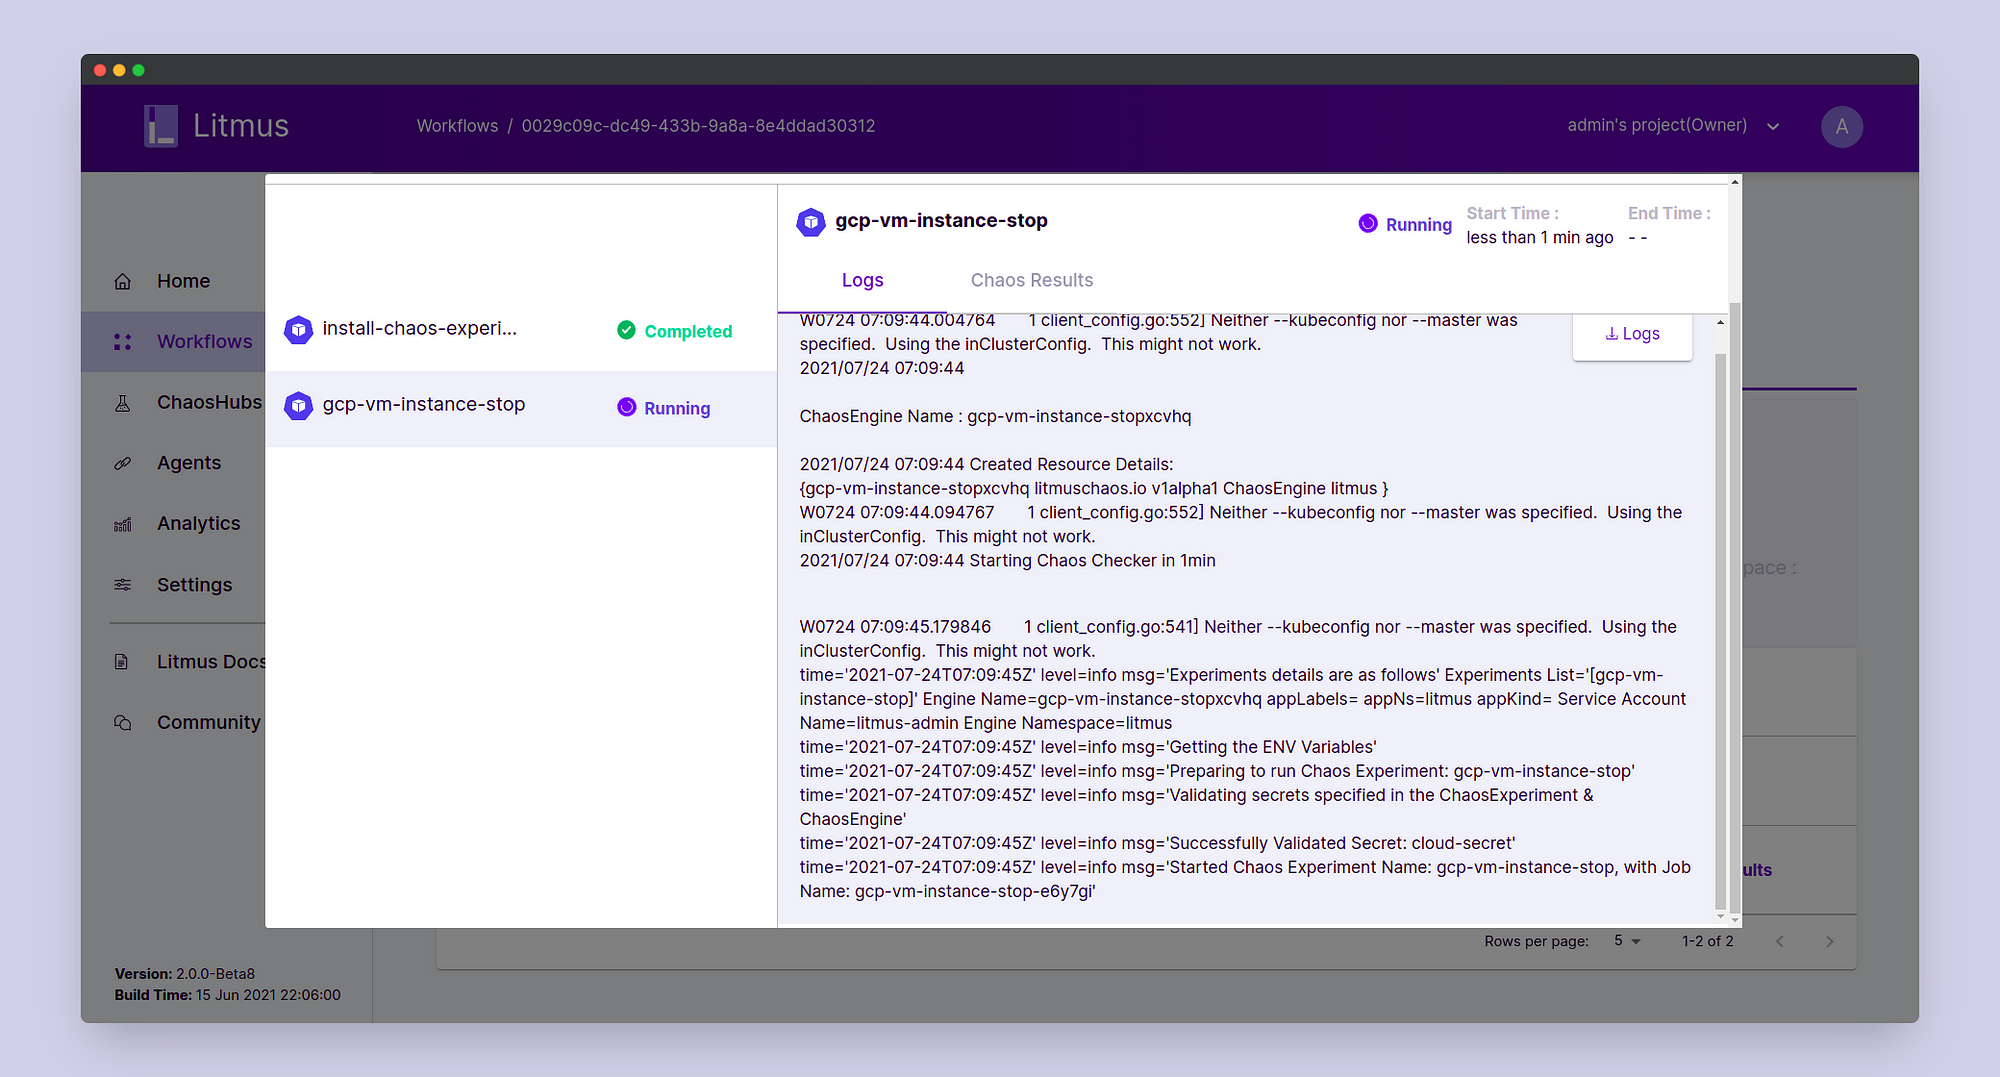Image resolution: width=2000 pixels, height=1077 pixels.
Task: Click the log scrollbar up arrow
Action: [x=1720, y=322]
